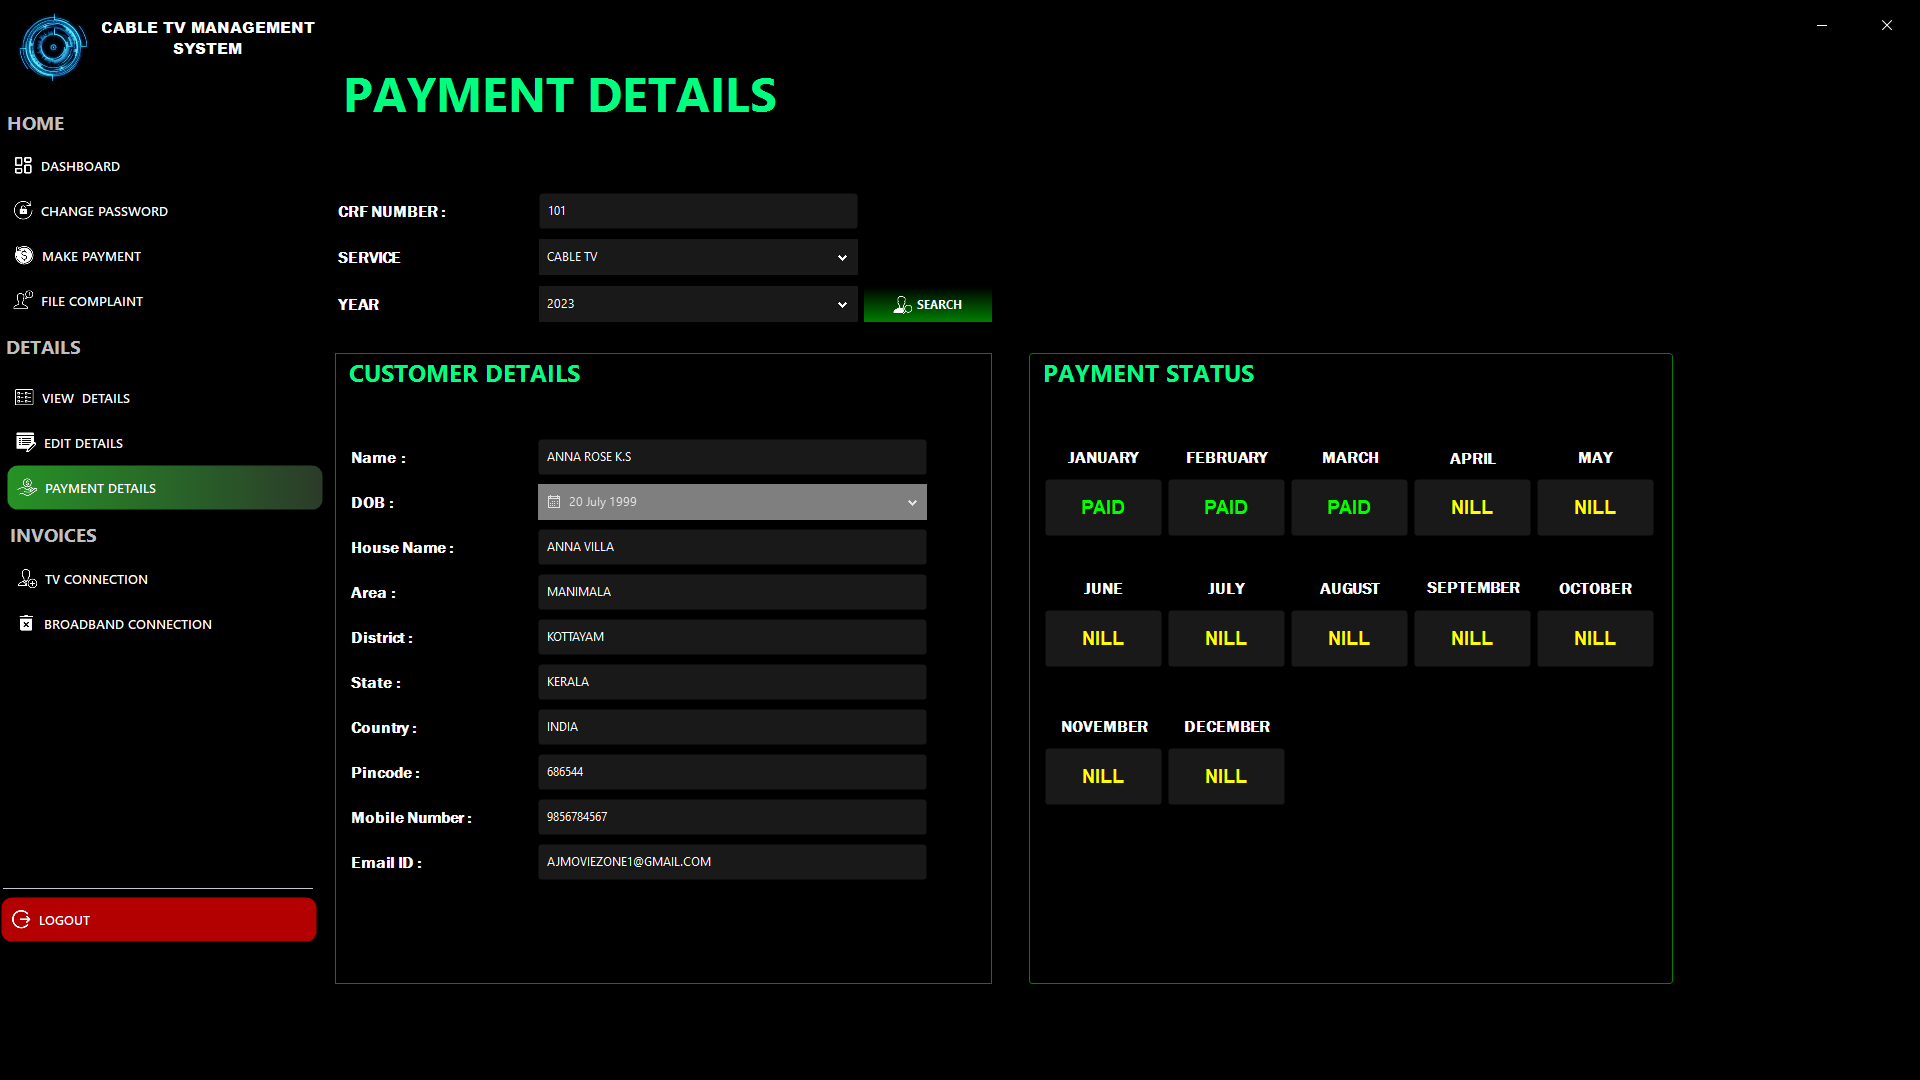Click the View Details list icon
Image resolution: width=1920 pixels, height=1080 pixels.
24,398
